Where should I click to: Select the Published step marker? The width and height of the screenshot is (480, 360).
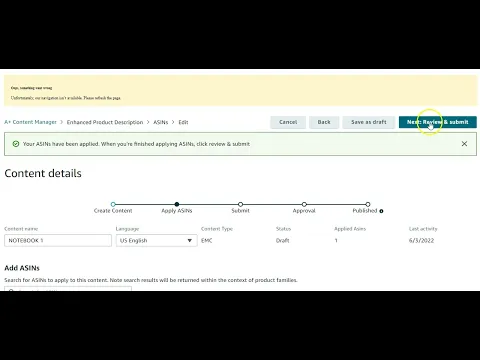click(x=368, y=204)
